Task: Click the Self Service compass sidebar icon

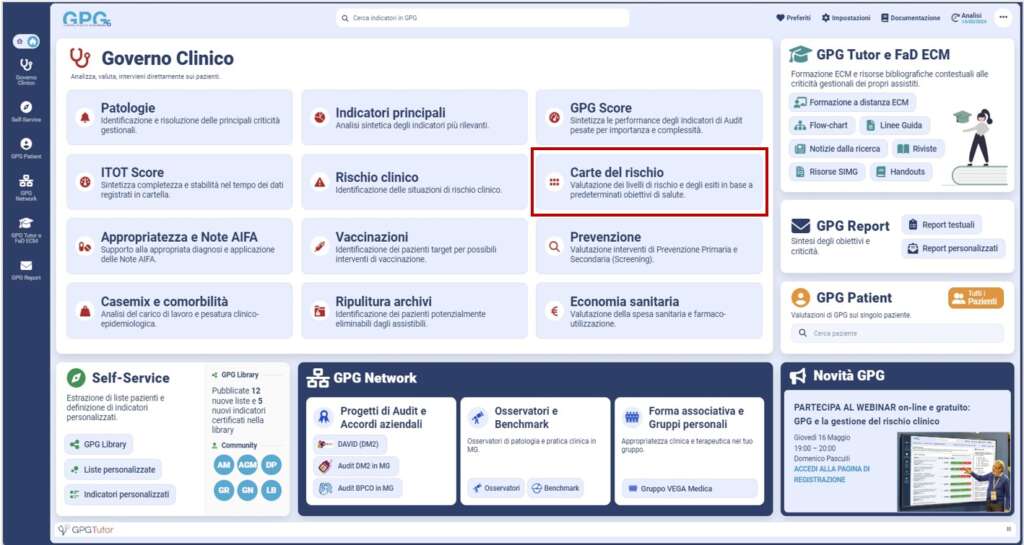Action: (x=26, y=111)
